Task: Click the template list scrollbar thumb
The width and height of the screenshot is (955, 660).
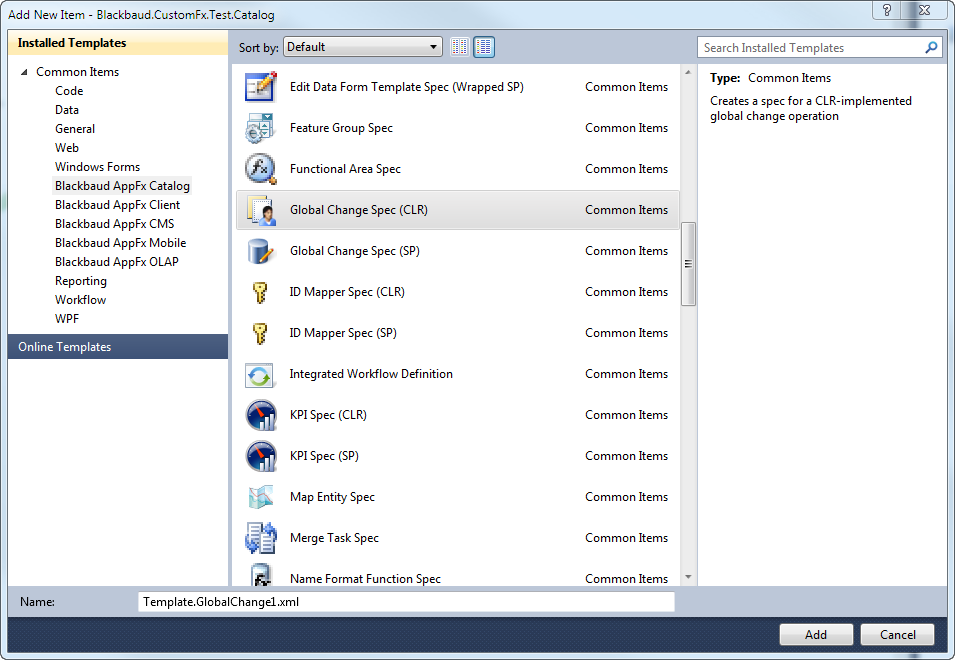Action: [688, 264]
